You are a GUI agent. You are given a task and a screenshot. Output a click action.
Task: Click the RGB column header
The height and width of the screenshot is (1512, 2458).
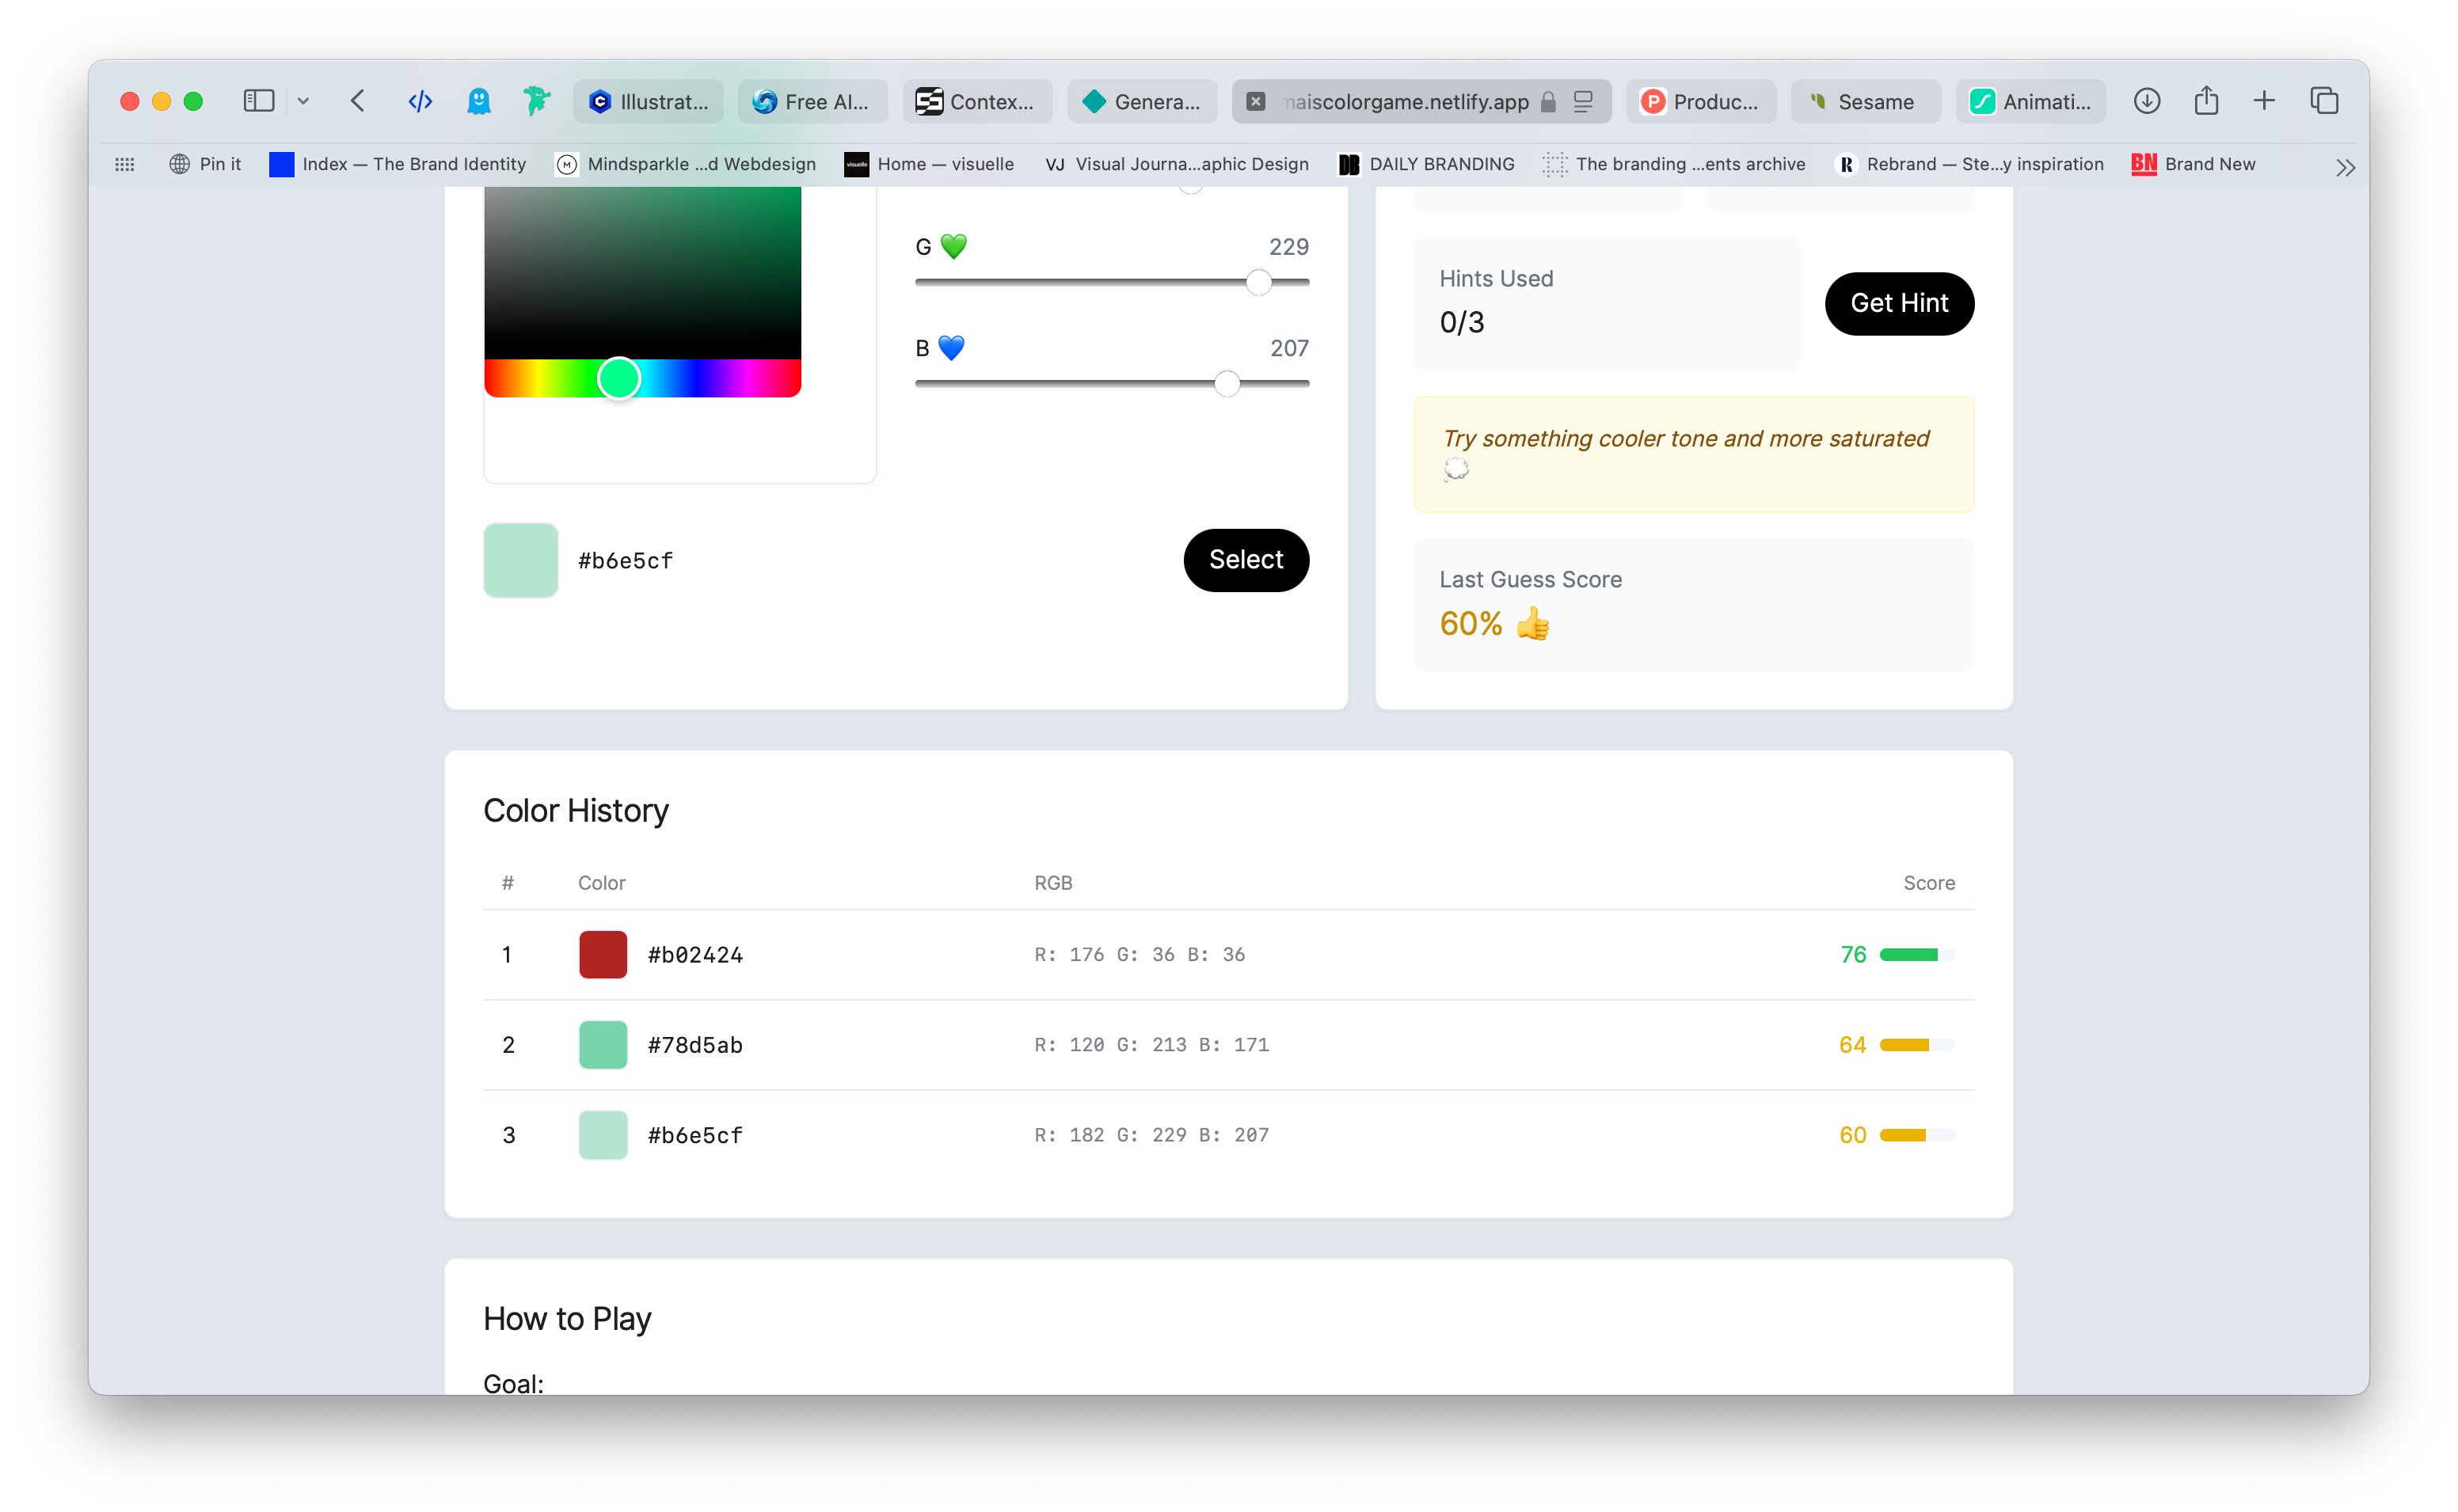[1053, 882]
